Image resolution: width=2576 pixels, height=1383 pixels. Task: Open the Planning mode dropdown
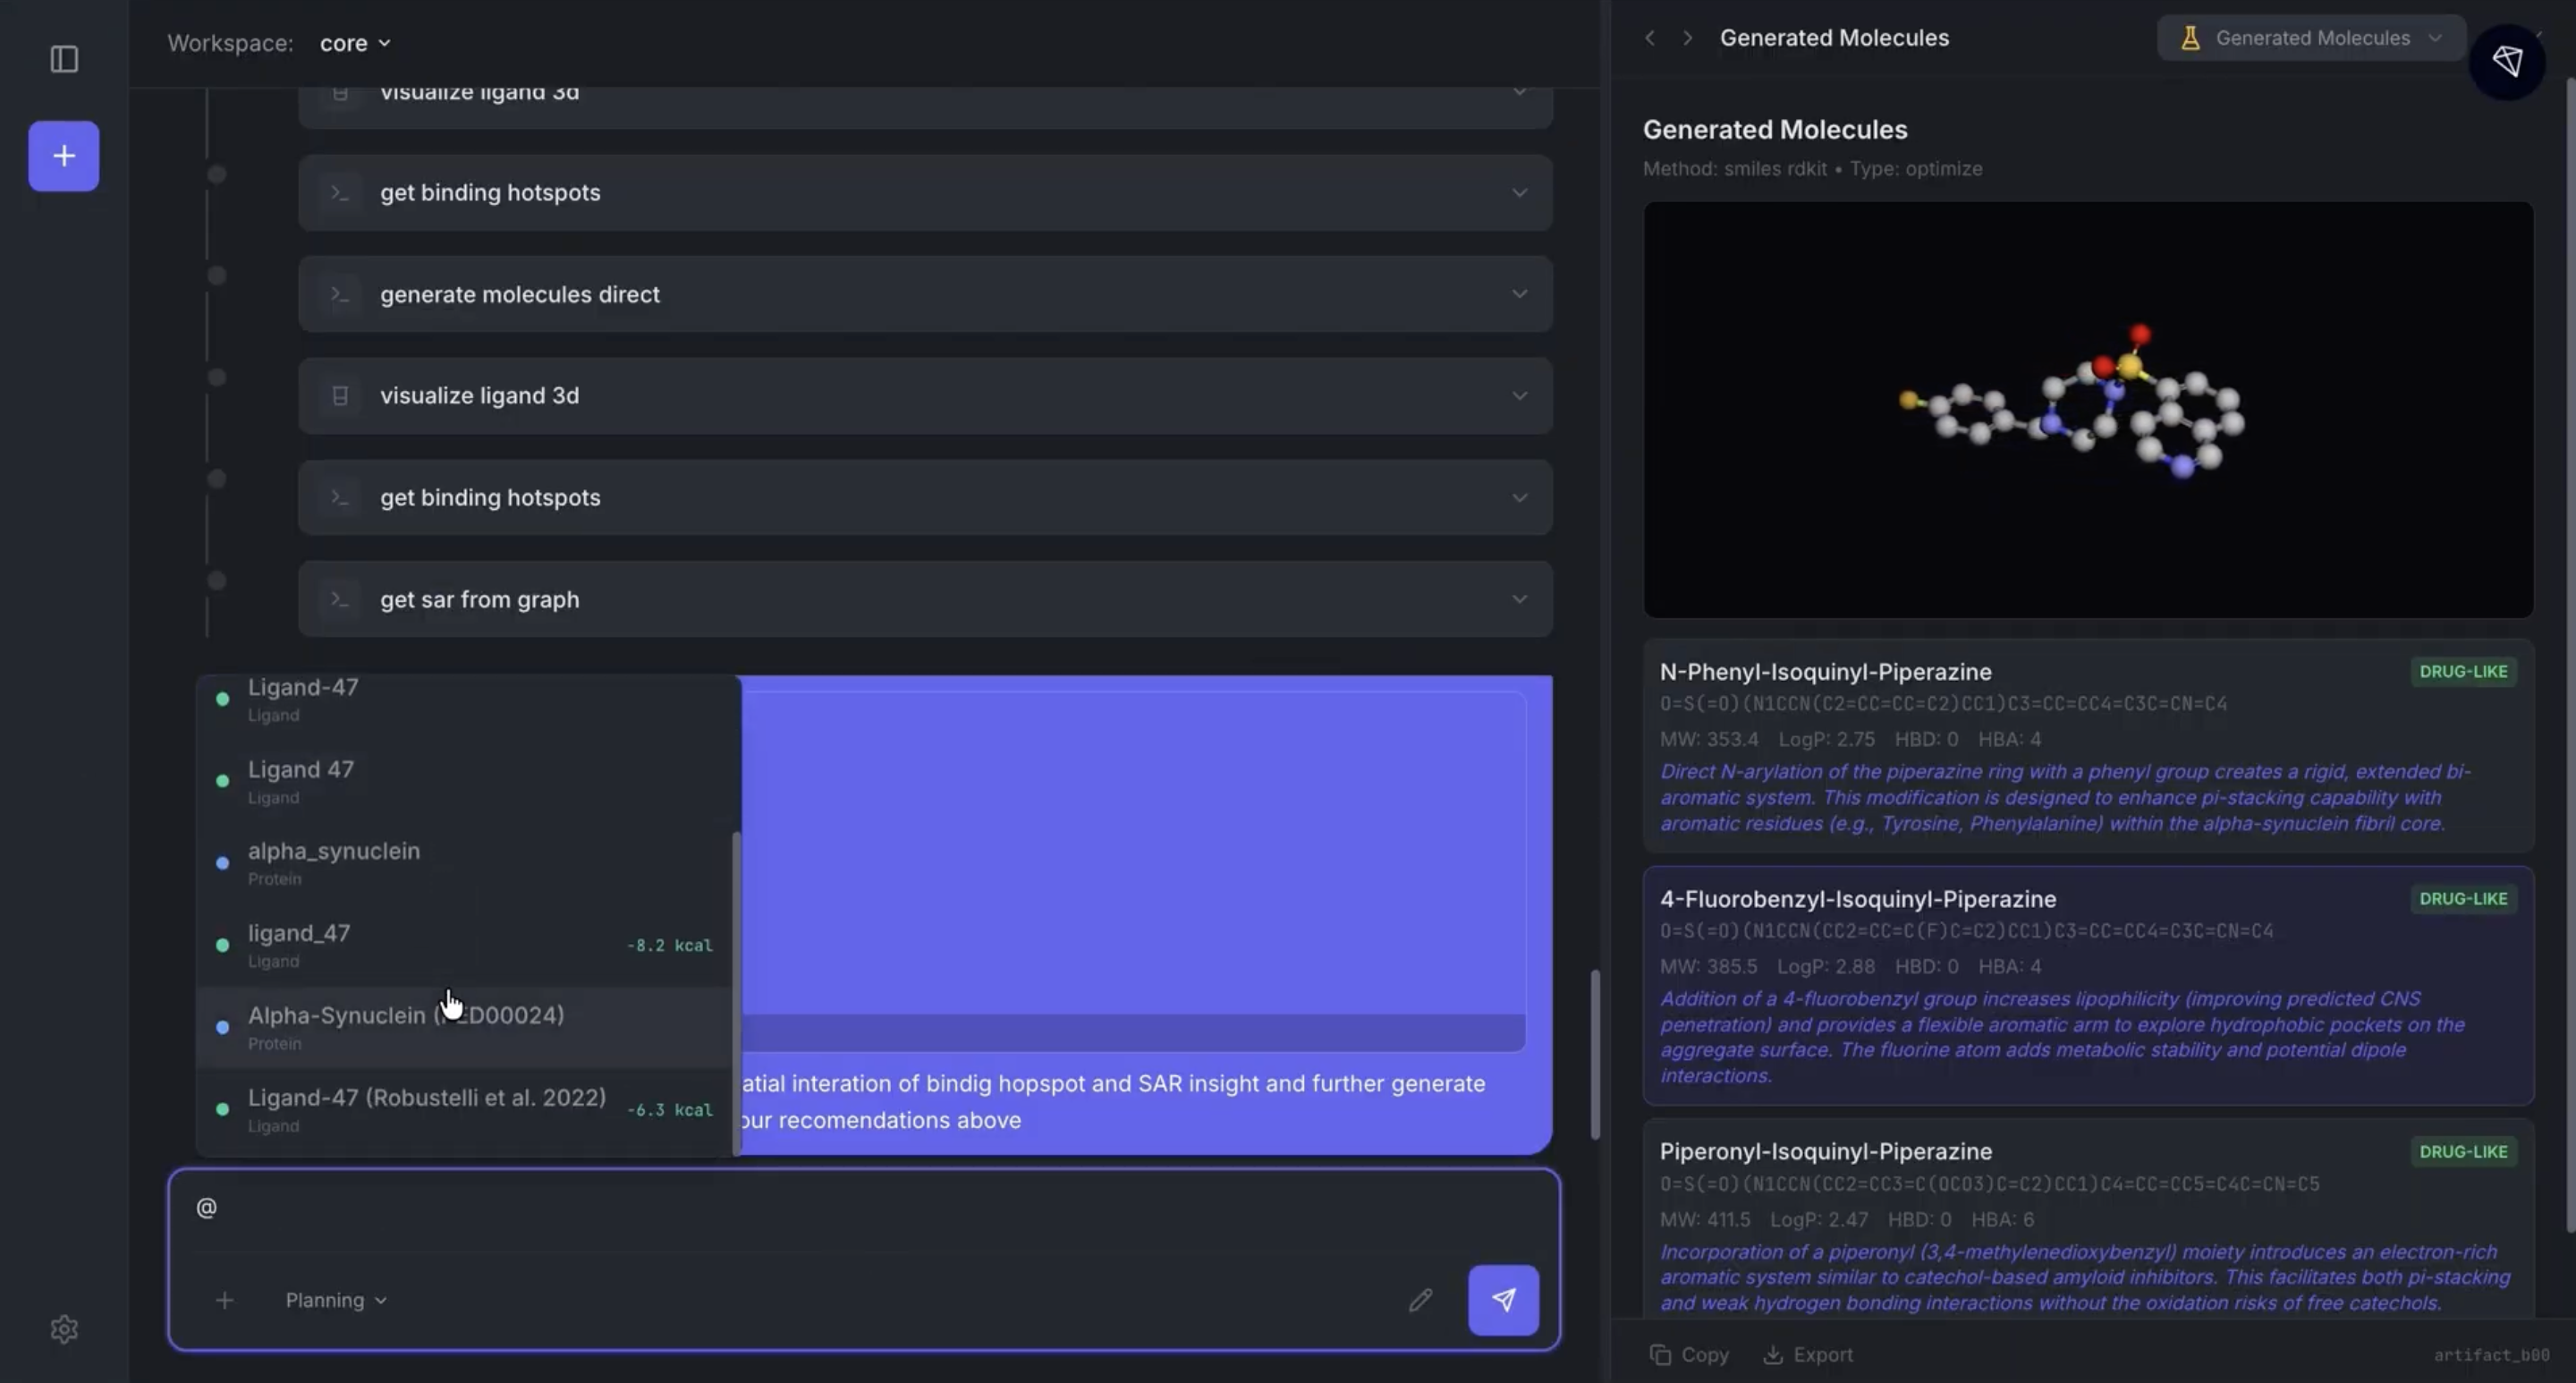336,1300
